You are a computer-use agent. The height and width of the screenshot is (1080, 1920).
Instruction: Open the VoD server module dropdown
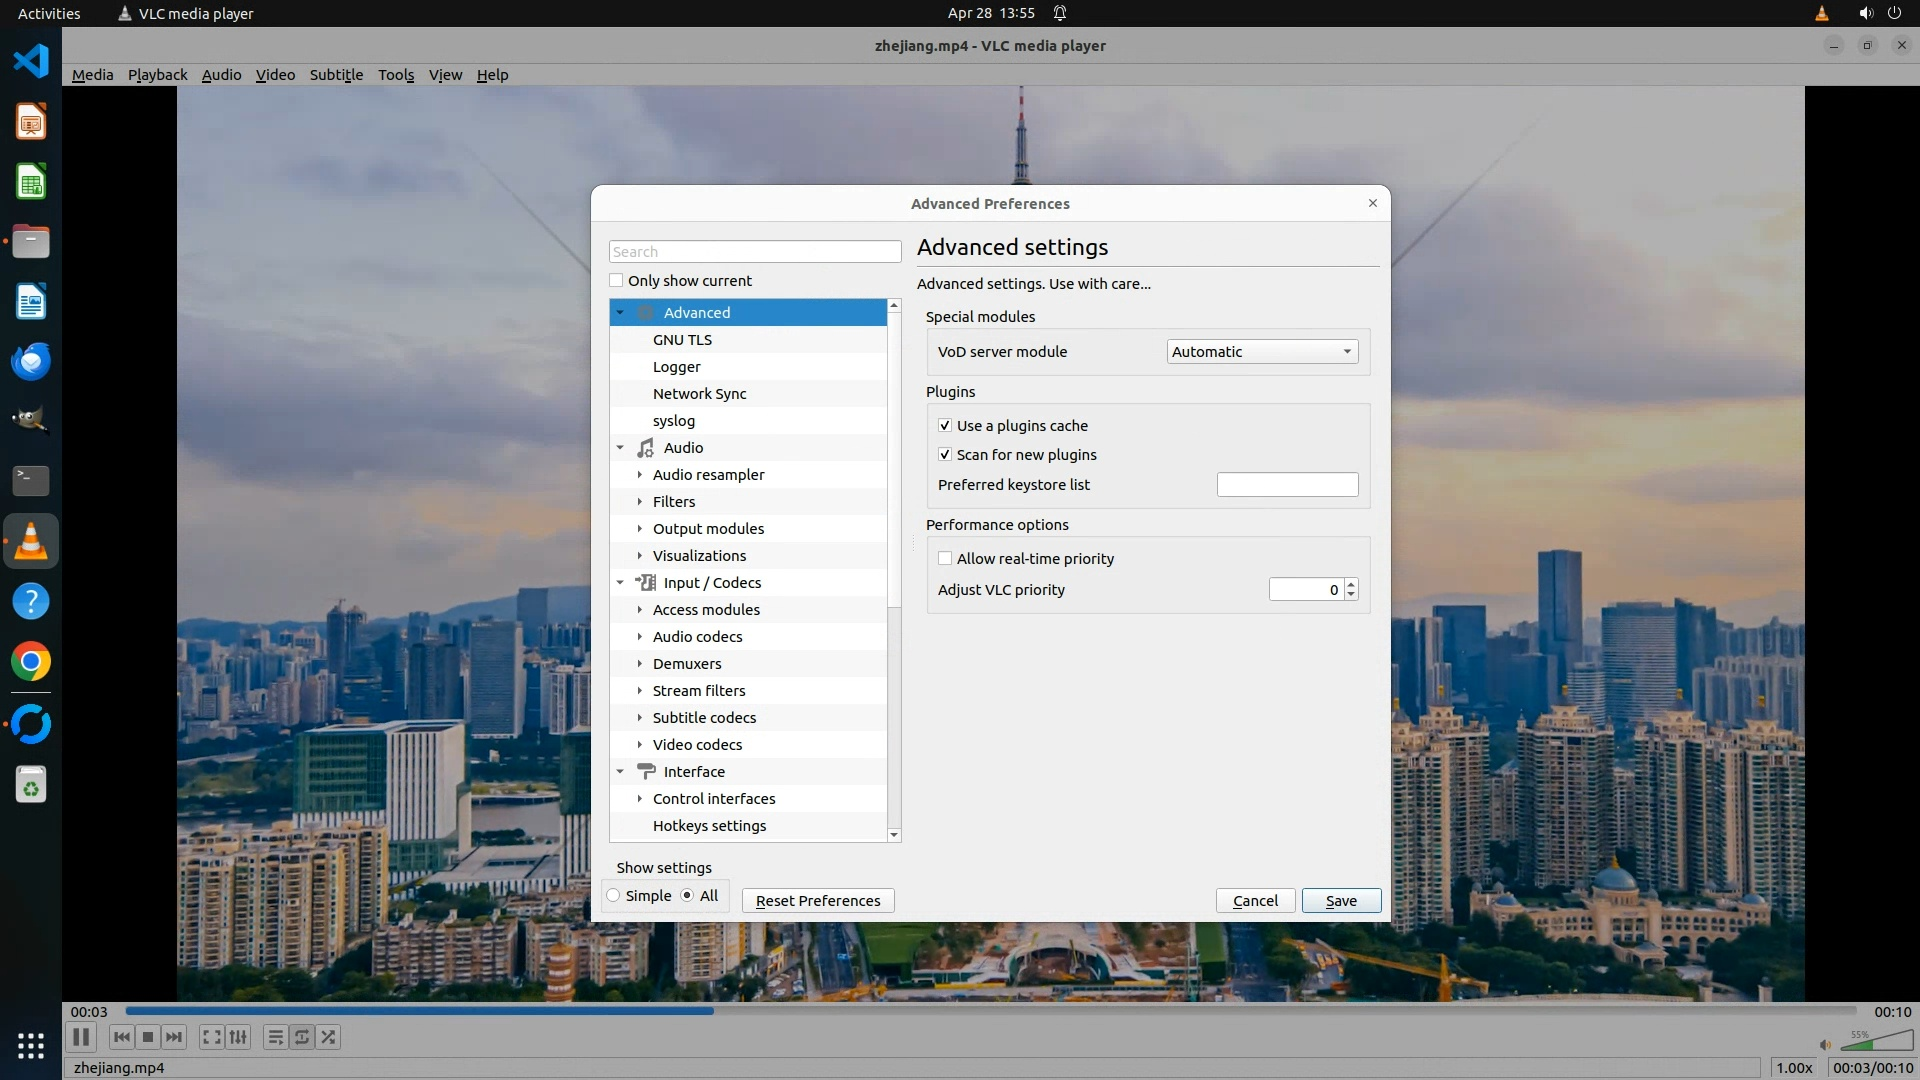pyautogui.click(x=1261, y=352)
